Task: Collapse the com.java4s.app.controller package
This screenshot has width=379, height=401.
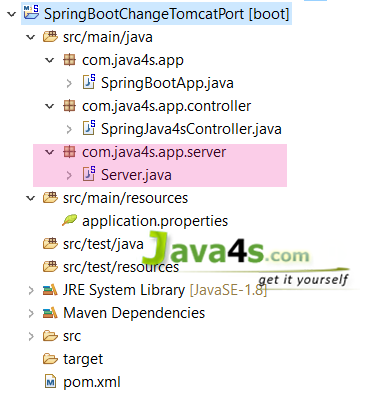Action: tap(50, 106)
